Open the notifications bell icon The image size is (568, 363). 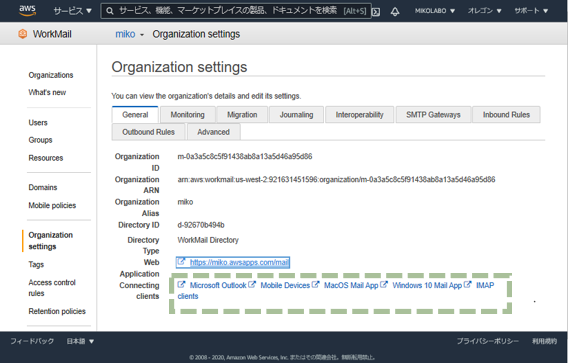395,12
